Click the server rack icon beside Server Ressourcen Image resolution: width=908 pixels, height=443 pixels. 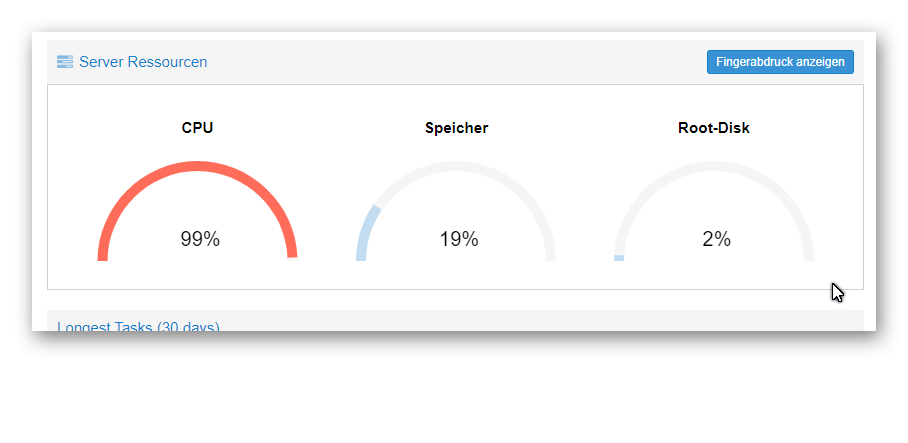[x=65, y=61]
